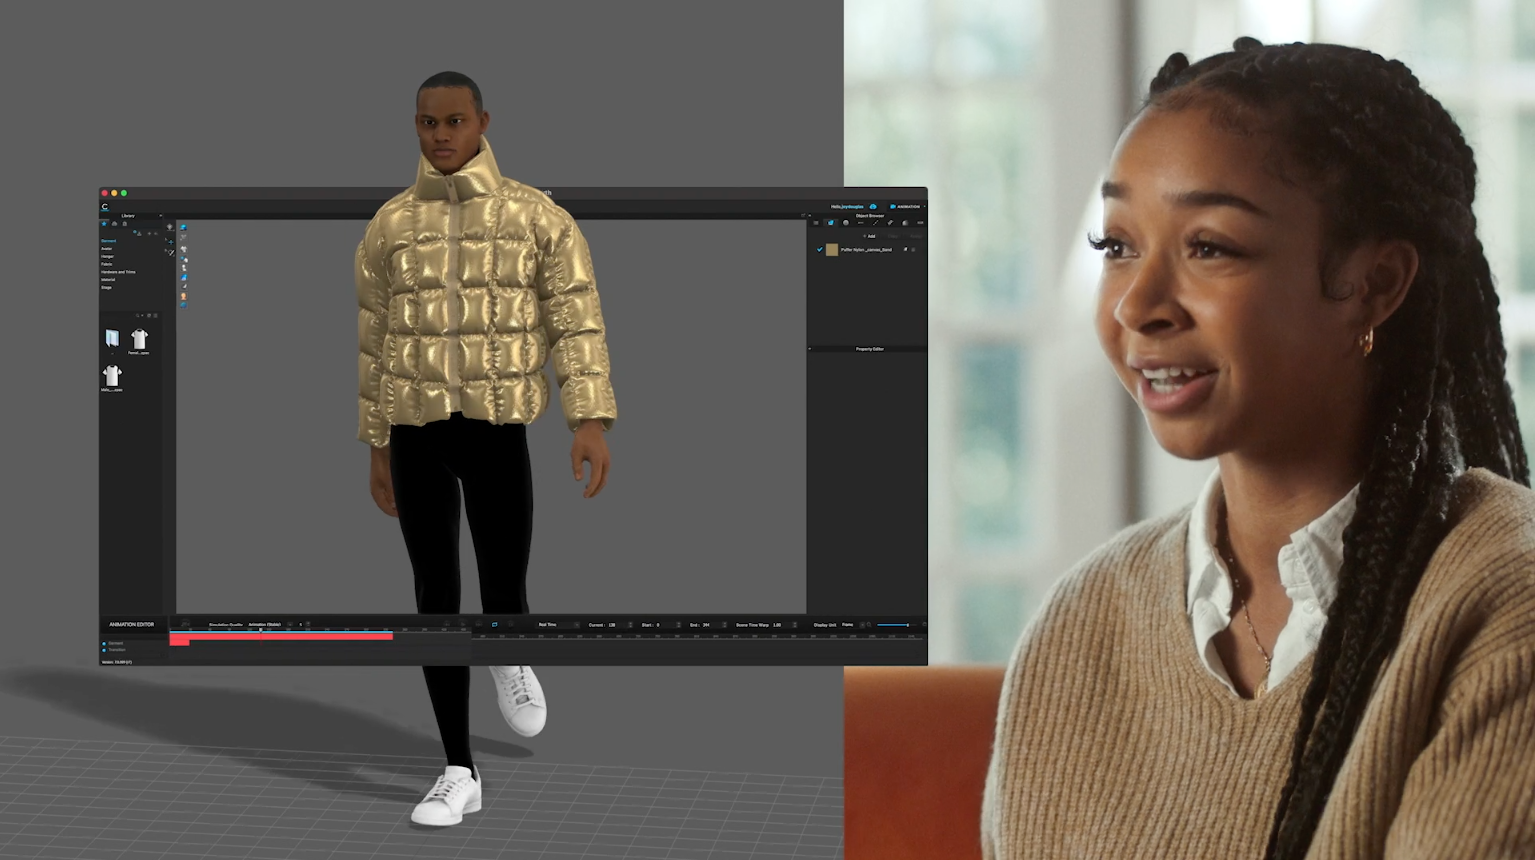
Task: Select the puffer jacket thumbnail in the Library
Action: click(112, 338)
